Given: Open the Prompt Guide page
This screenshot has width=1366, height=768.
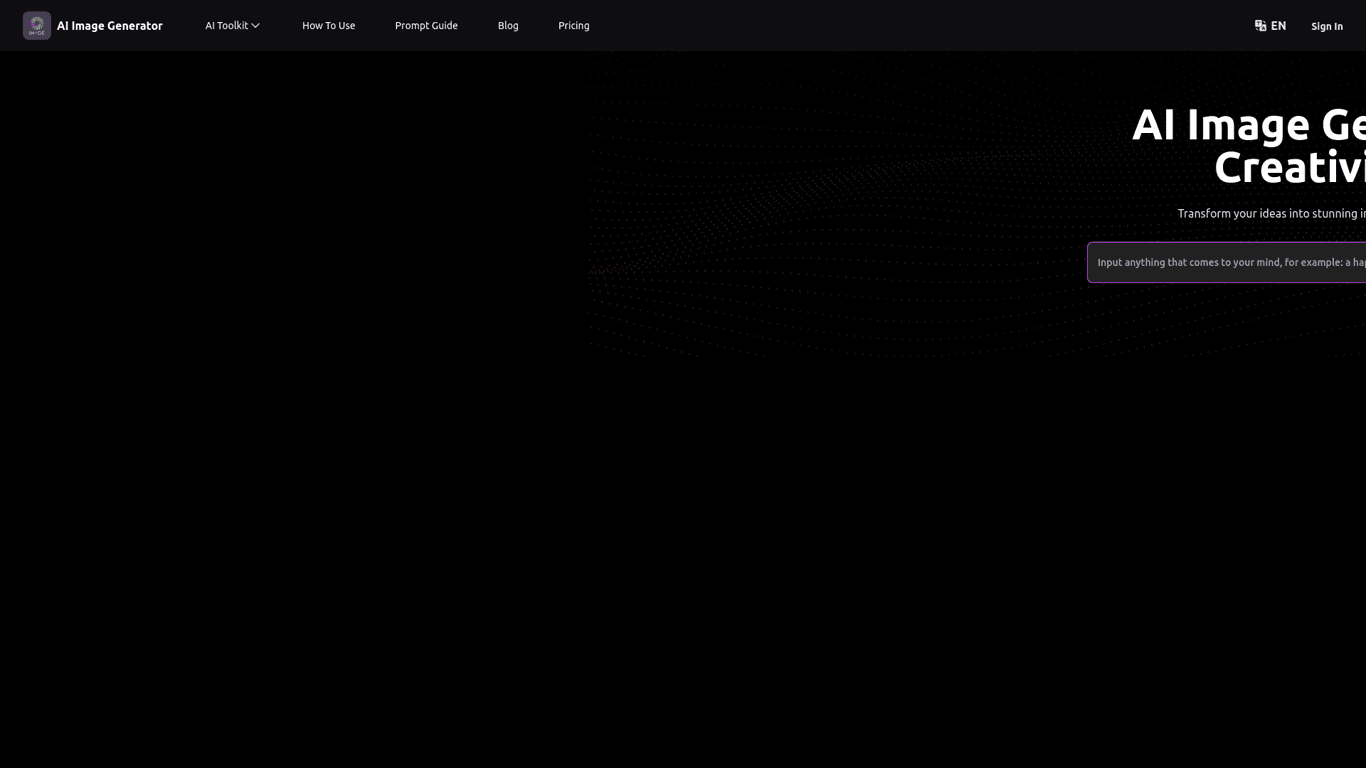Looking at the screenshot, I should (x=426, y=25).
